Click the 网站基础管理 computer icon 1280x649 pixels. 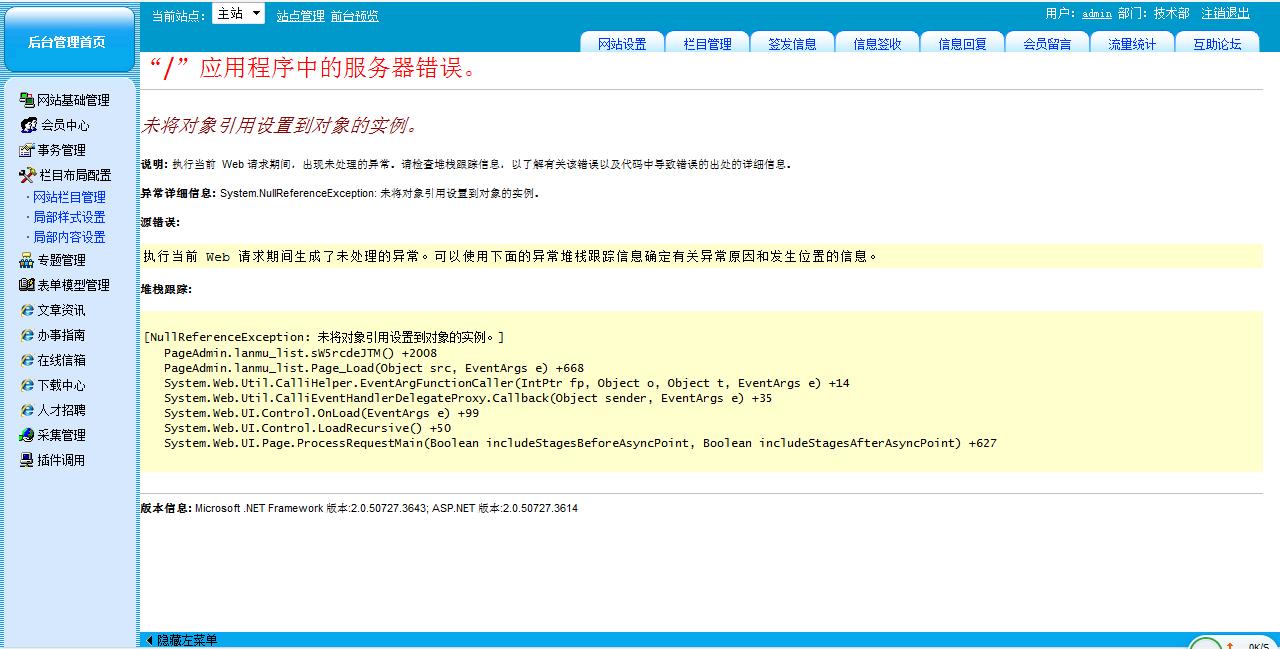tap(27, 100)
